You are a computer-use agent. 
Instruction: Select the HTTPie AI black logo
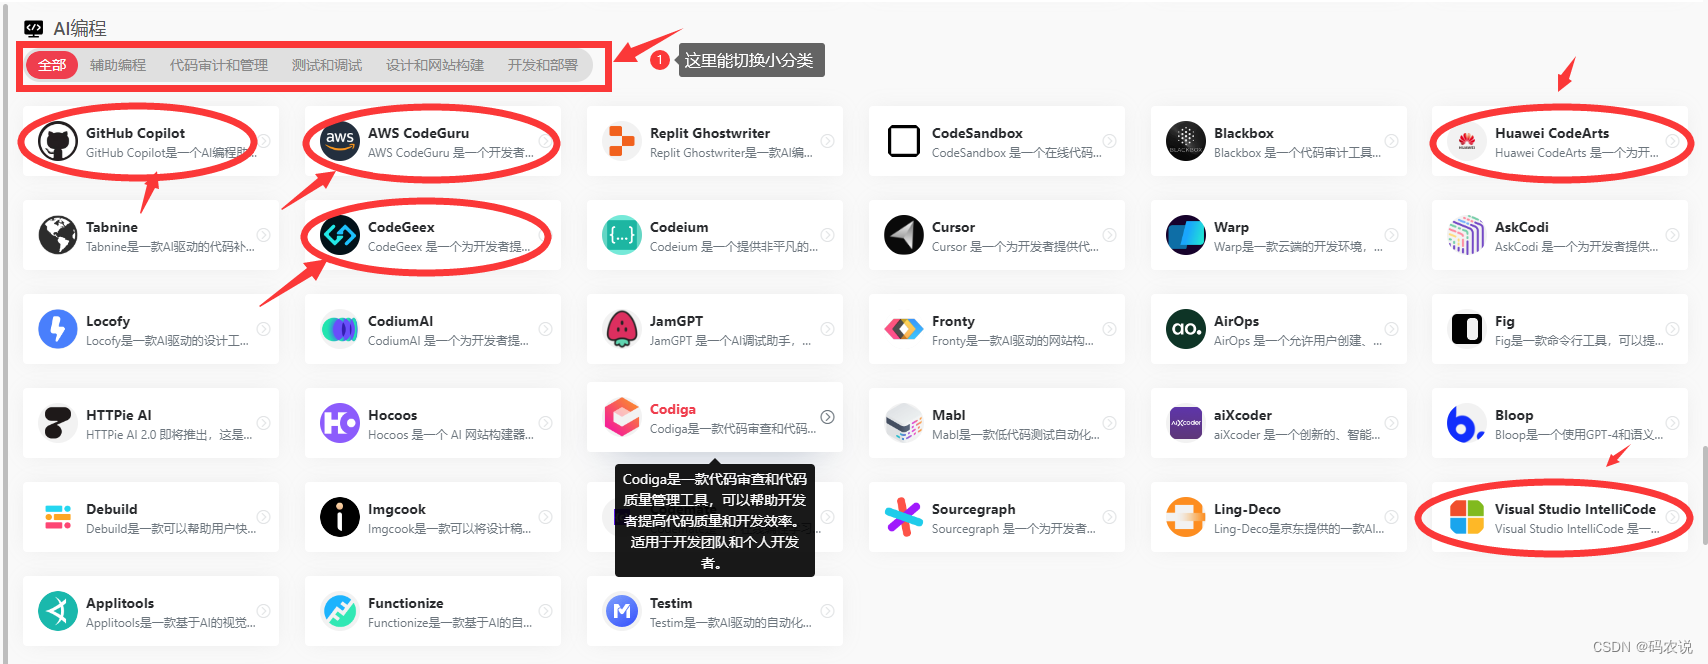coord(58,424)
